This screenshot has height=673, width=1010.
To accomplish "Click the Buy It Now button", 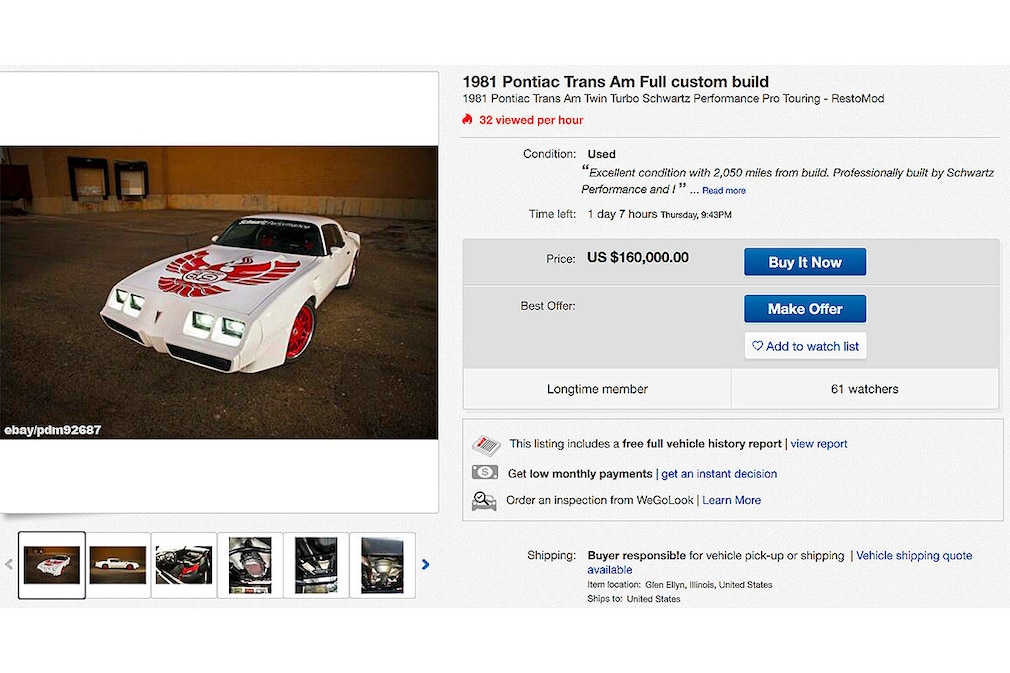I will [804, 262].
